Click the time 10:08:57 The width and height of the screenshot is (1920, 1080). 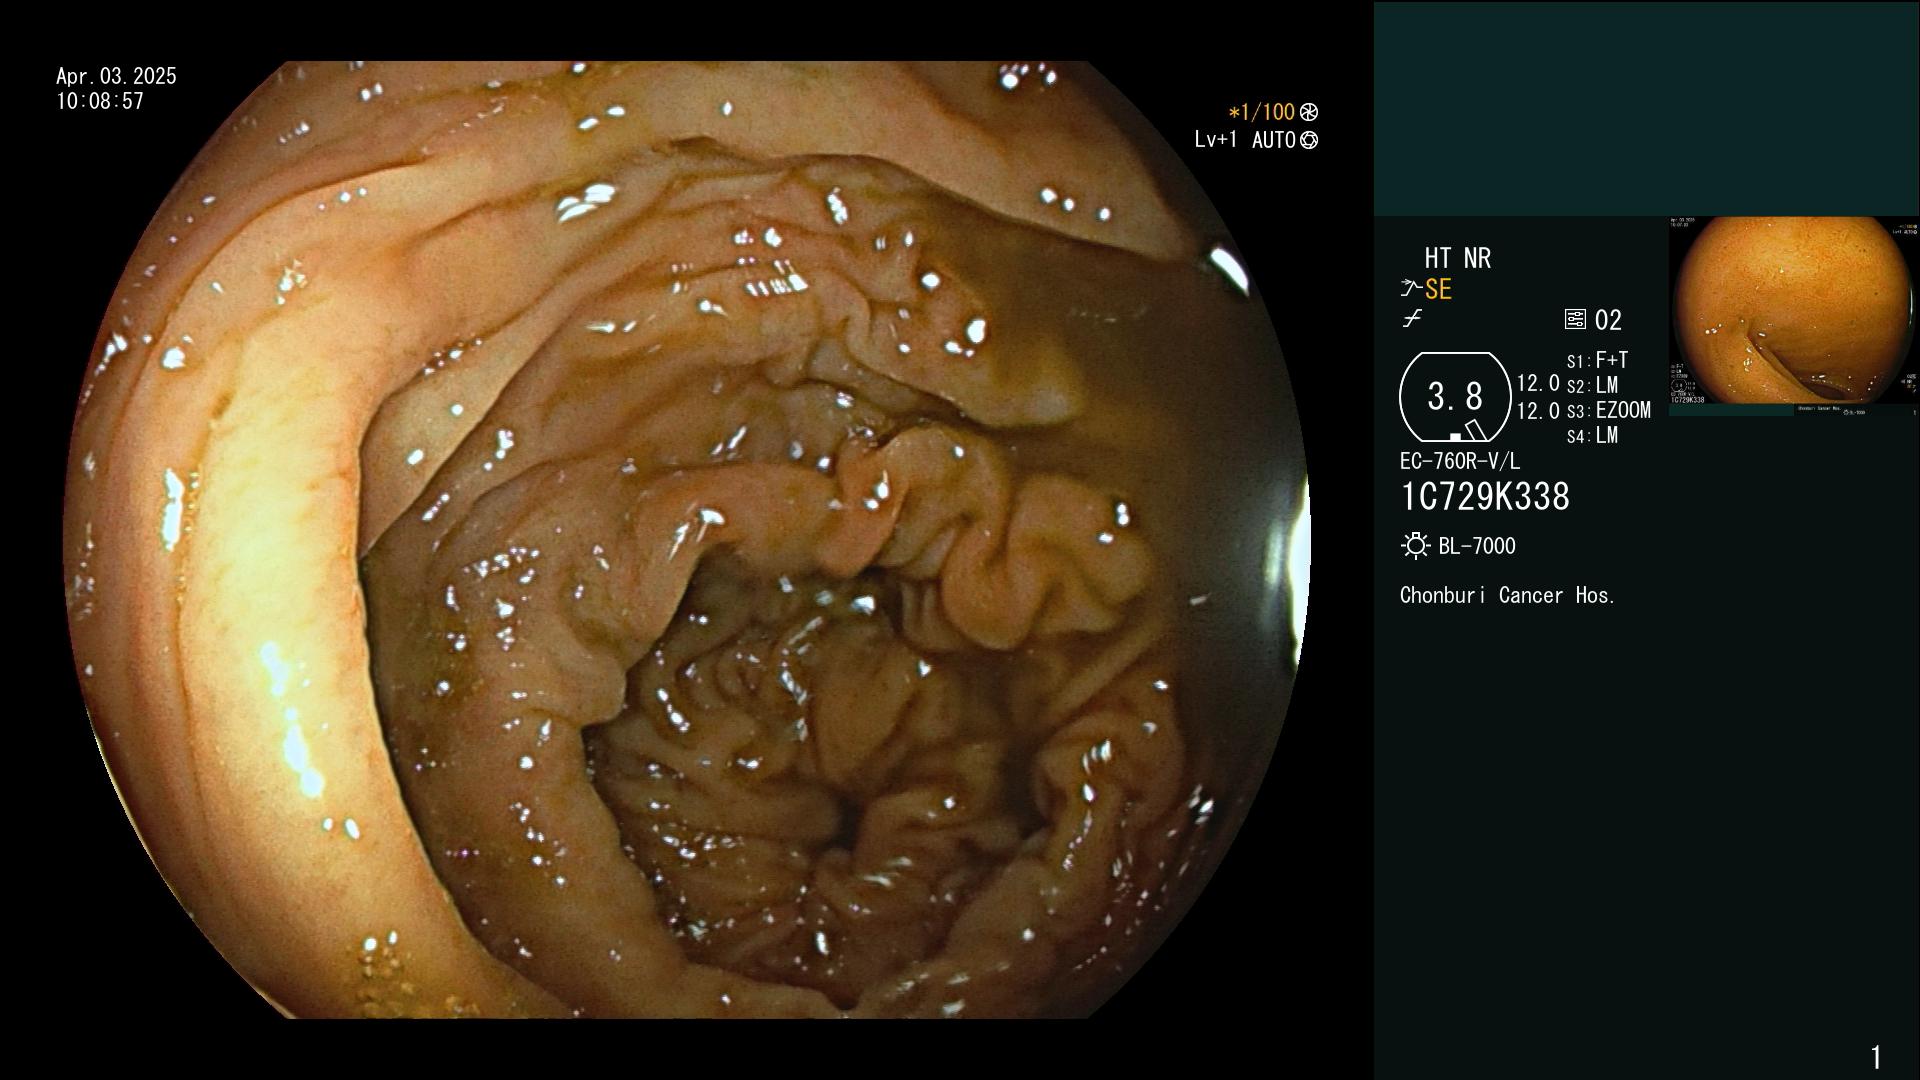(100, 101)
